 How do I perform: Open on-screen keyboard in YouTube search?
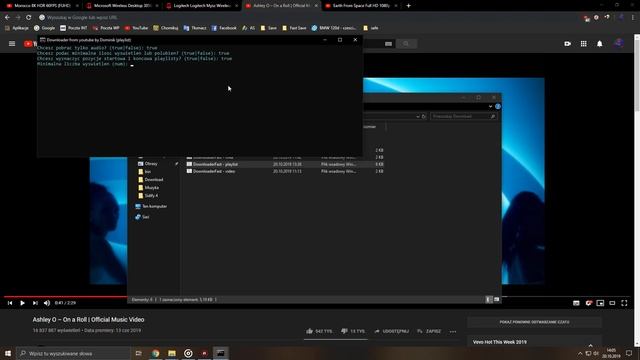click(388, 44)
